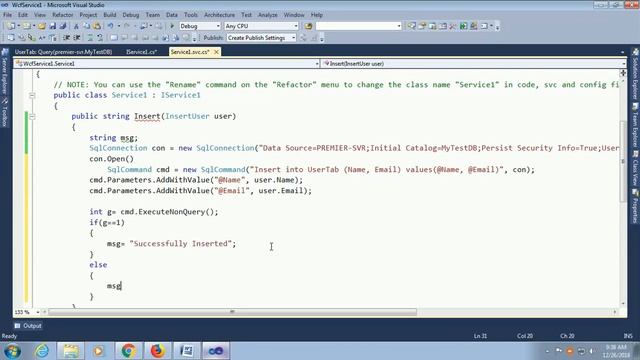Open the 133 % zoom level dropdown
Viewport: 640px width, 360px height.
38,312
